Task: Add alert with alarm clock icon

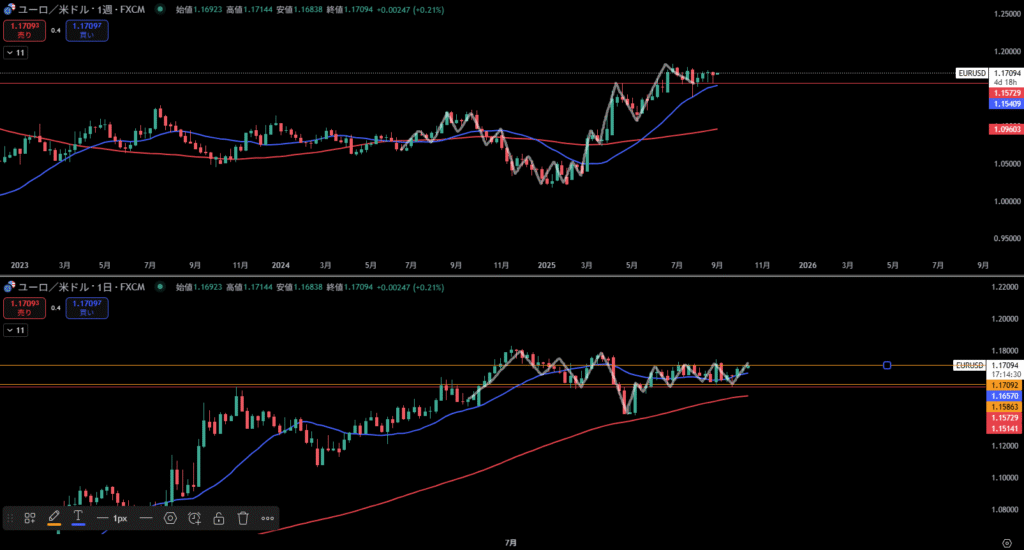Action: [195, 518]
